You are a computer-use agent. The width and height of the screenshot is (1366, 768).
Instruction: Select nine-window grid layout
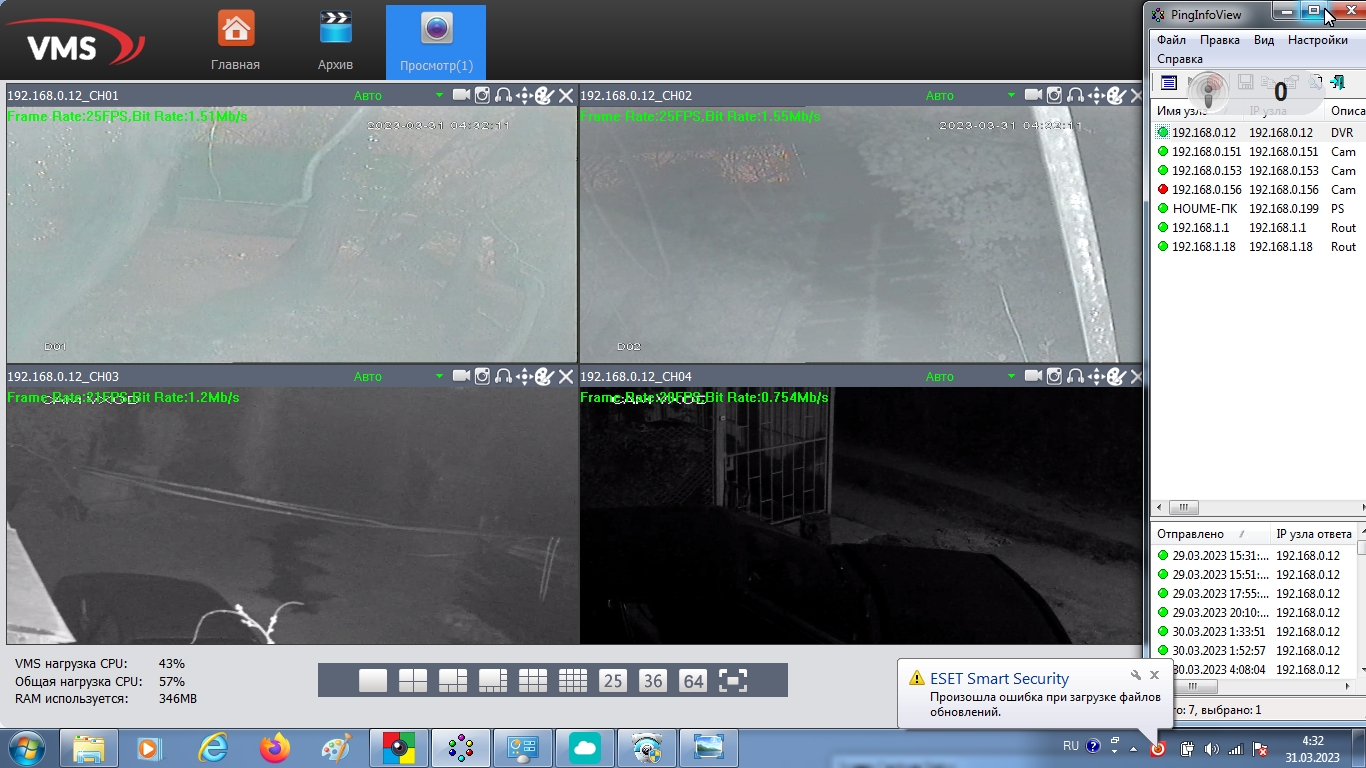[533, 681]
